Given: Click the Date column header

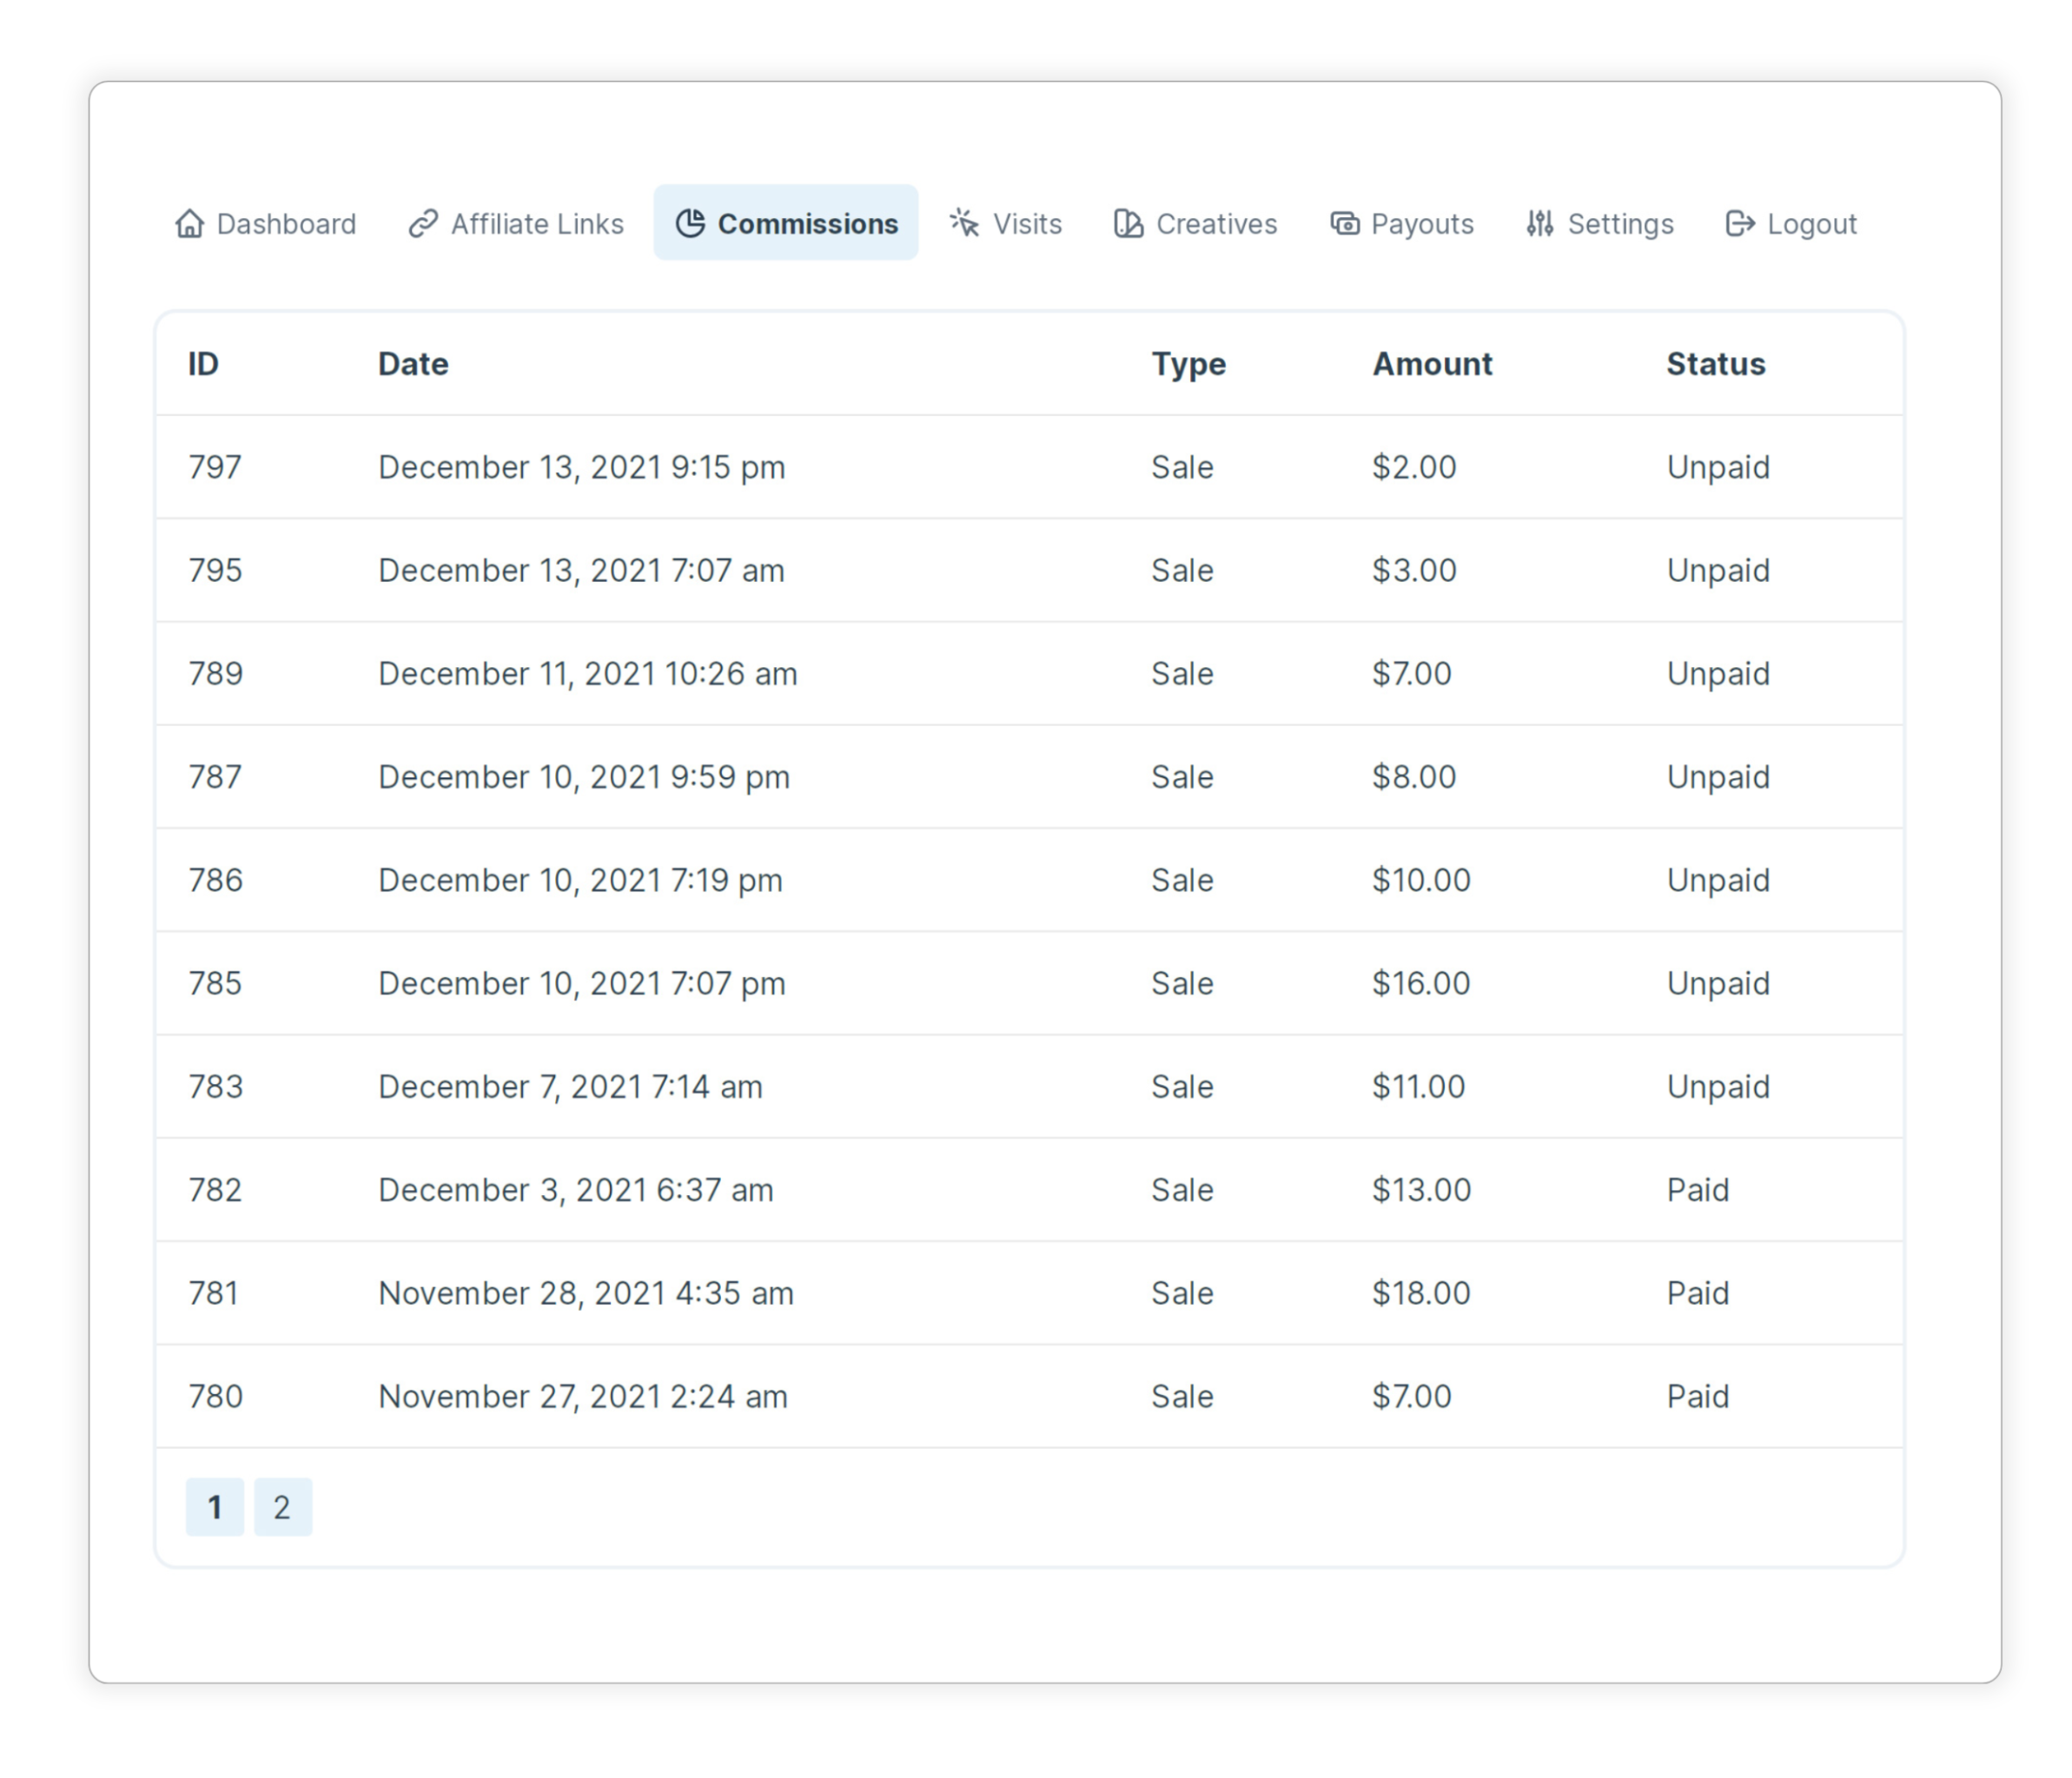Looking at the screenshot, I should [x=413, y=364].
